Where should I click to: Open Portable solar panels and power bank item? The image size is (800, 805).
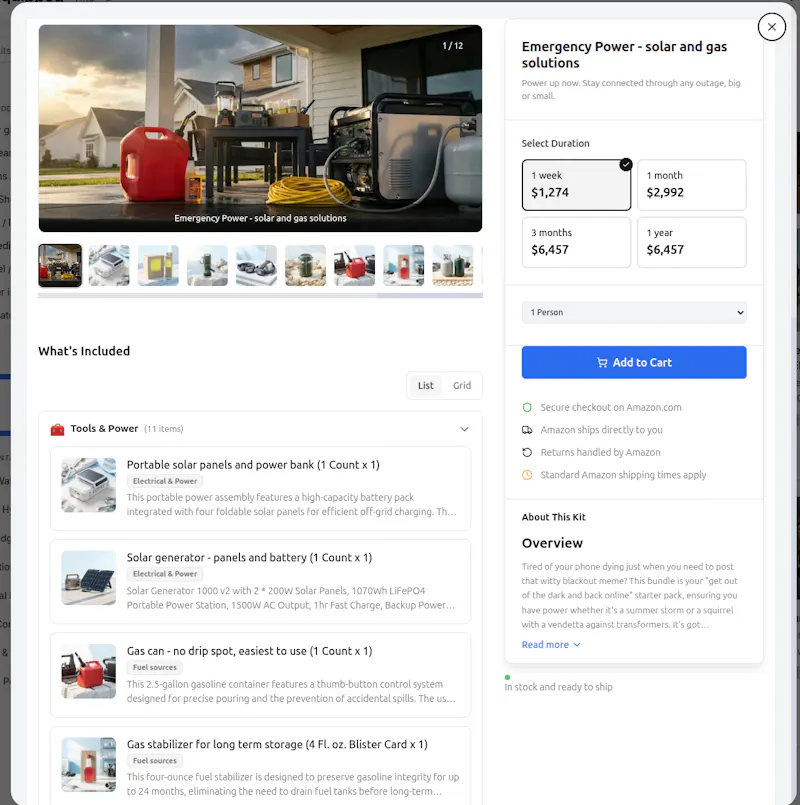[x=260, y=488]
